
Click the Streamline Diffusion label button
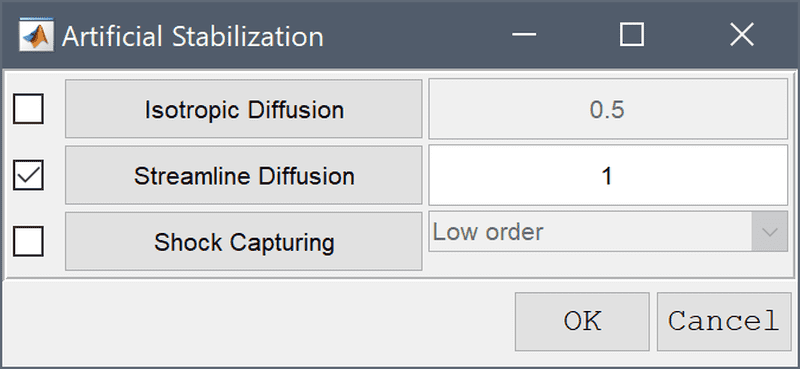(243, 175)
